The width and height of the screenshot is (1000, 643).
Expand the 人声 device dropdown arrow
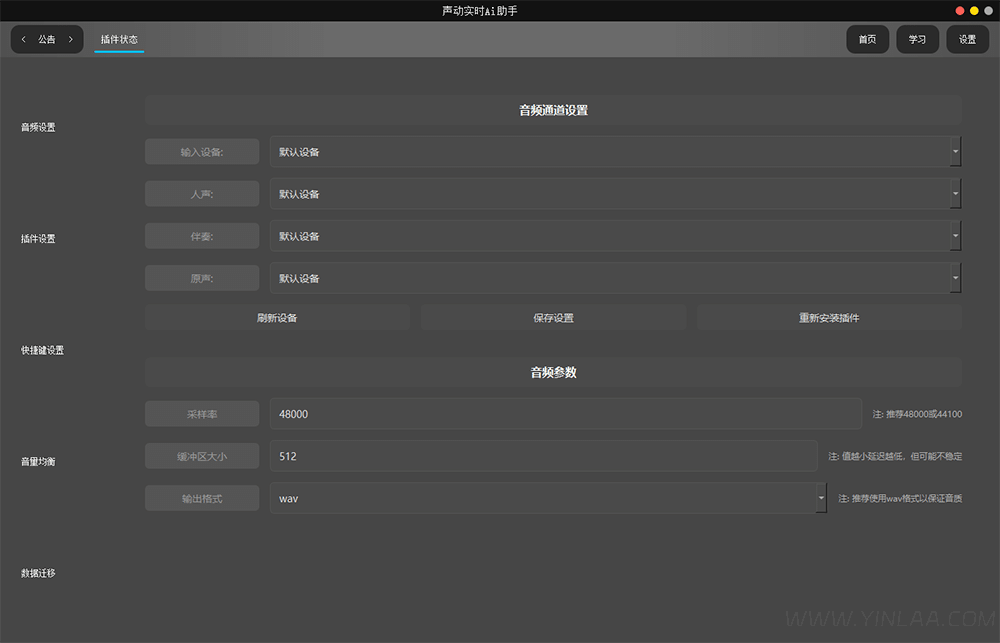coord(955,194)
